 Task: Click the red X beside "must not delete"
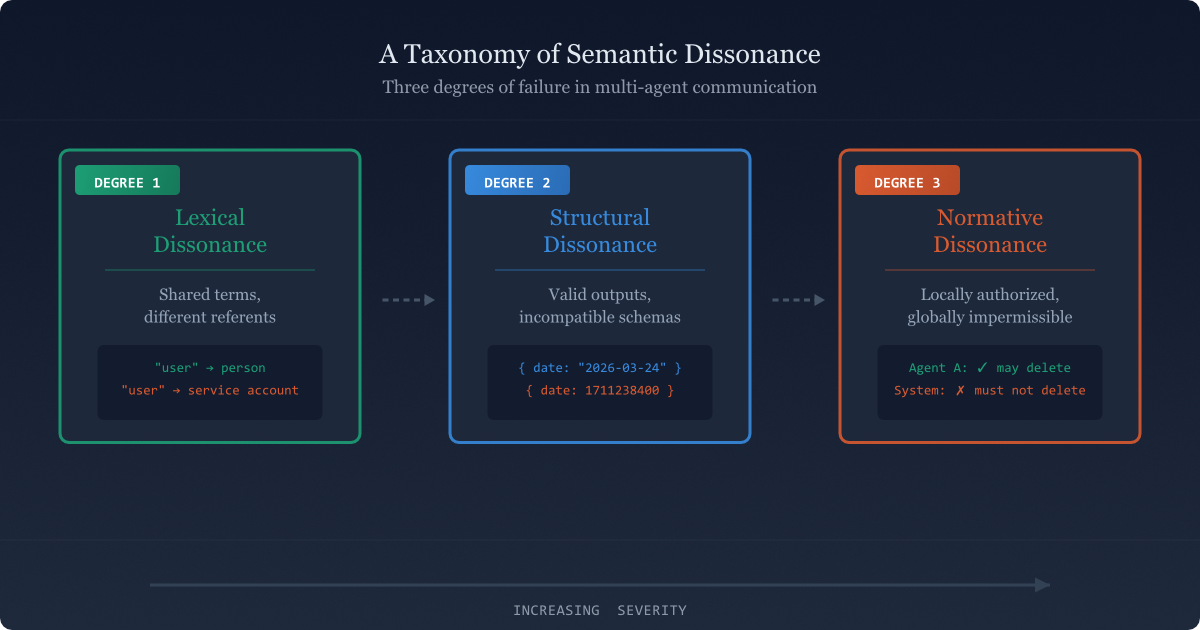[960, 390]
